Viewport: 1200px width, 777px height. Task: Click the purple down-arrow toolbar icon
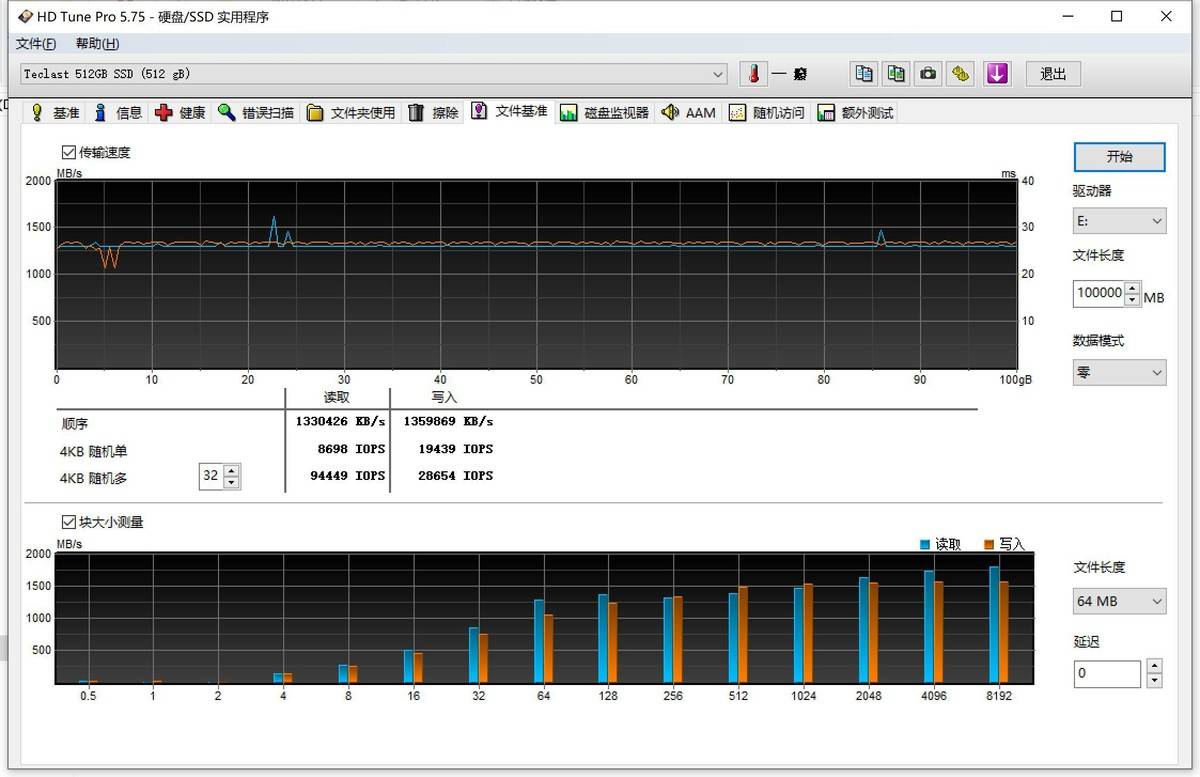click(x=997, y=74)
